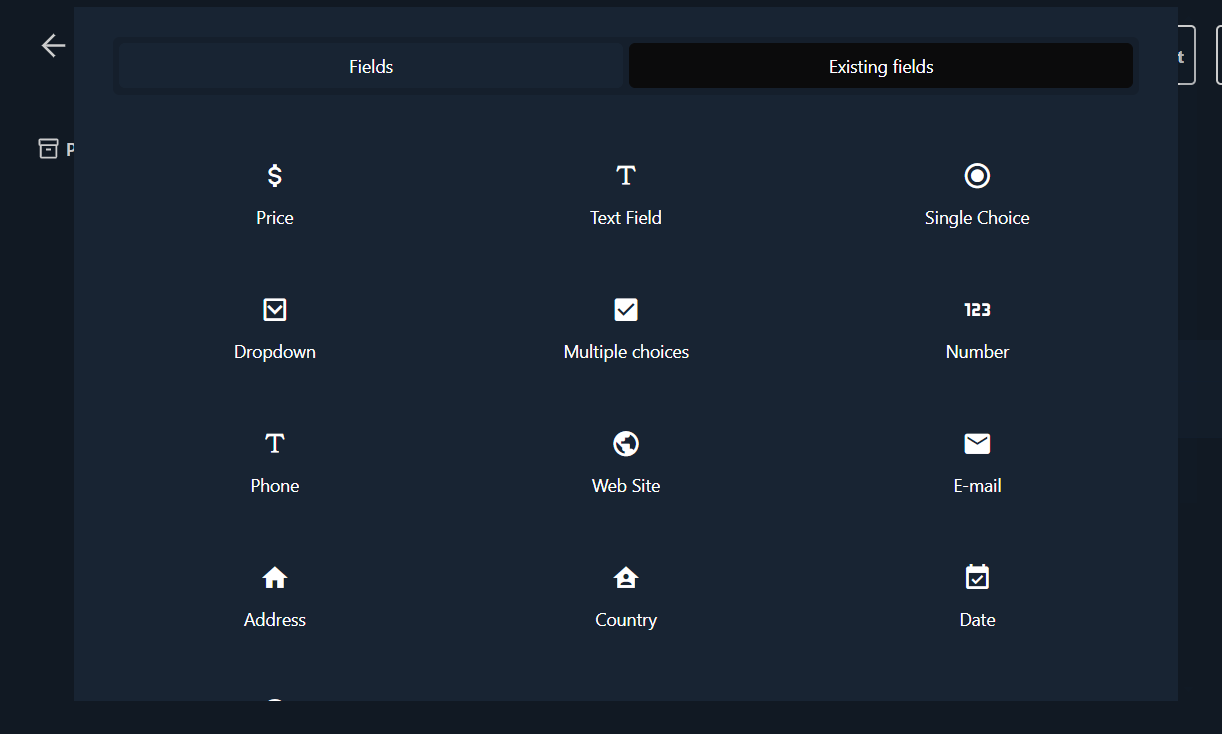Click the partially hidden top-right outlined button
Viewport: 1222px width, 734px height.
pyautogui.click(x=1186, y=55)
